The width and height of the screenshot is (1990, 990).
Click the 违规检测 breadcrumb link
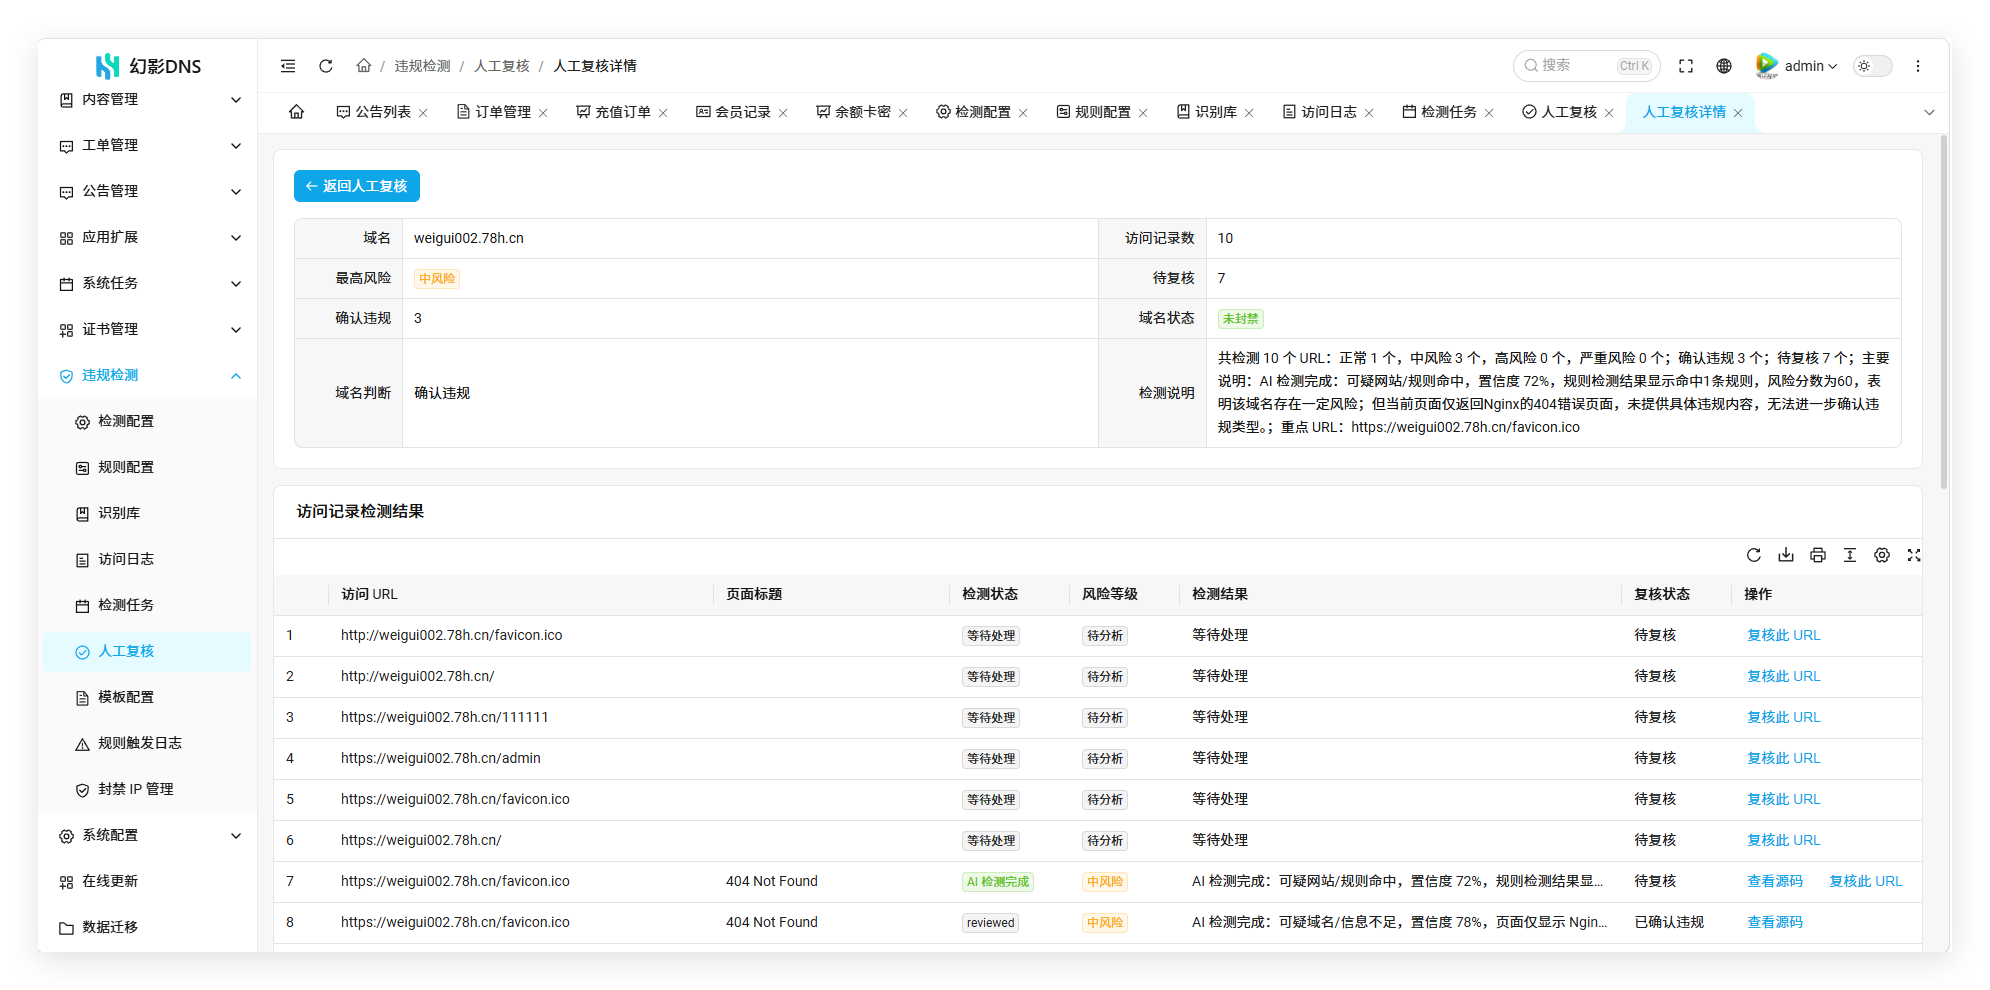click(422, 66)
